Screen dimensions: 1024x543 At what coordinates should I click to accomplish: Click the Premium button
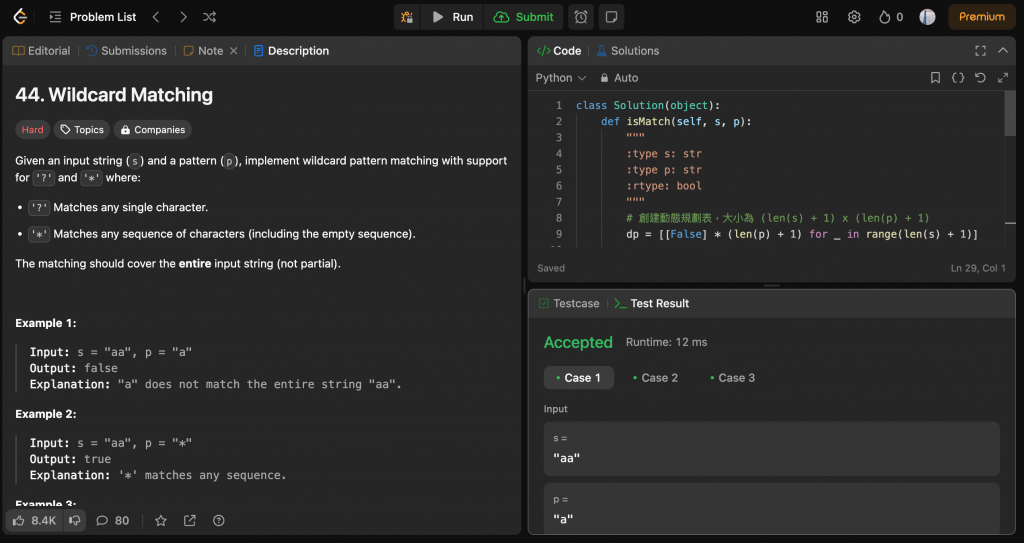tap(982, 17)
